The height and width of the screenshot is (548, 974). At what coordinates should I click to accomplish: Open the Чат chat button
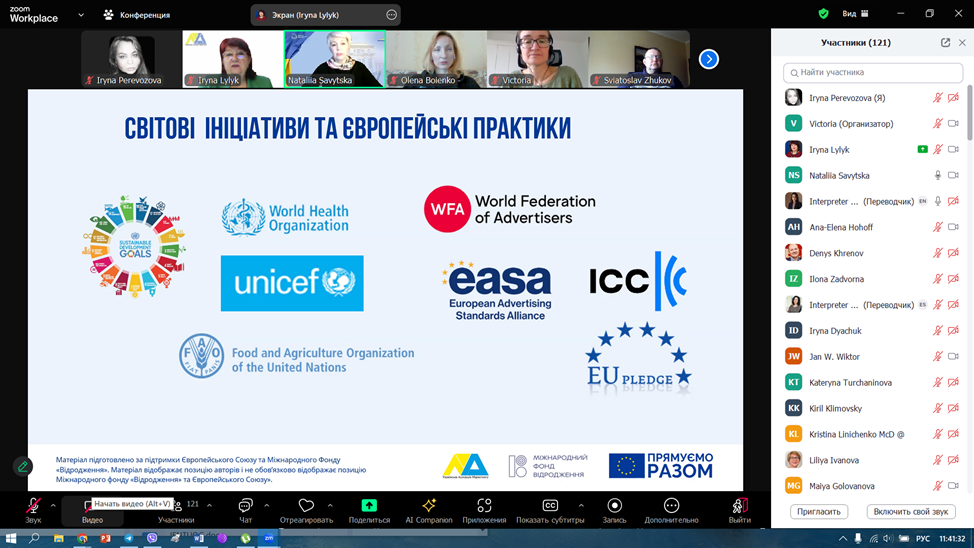pyautogui.click(x=245, y=511)
